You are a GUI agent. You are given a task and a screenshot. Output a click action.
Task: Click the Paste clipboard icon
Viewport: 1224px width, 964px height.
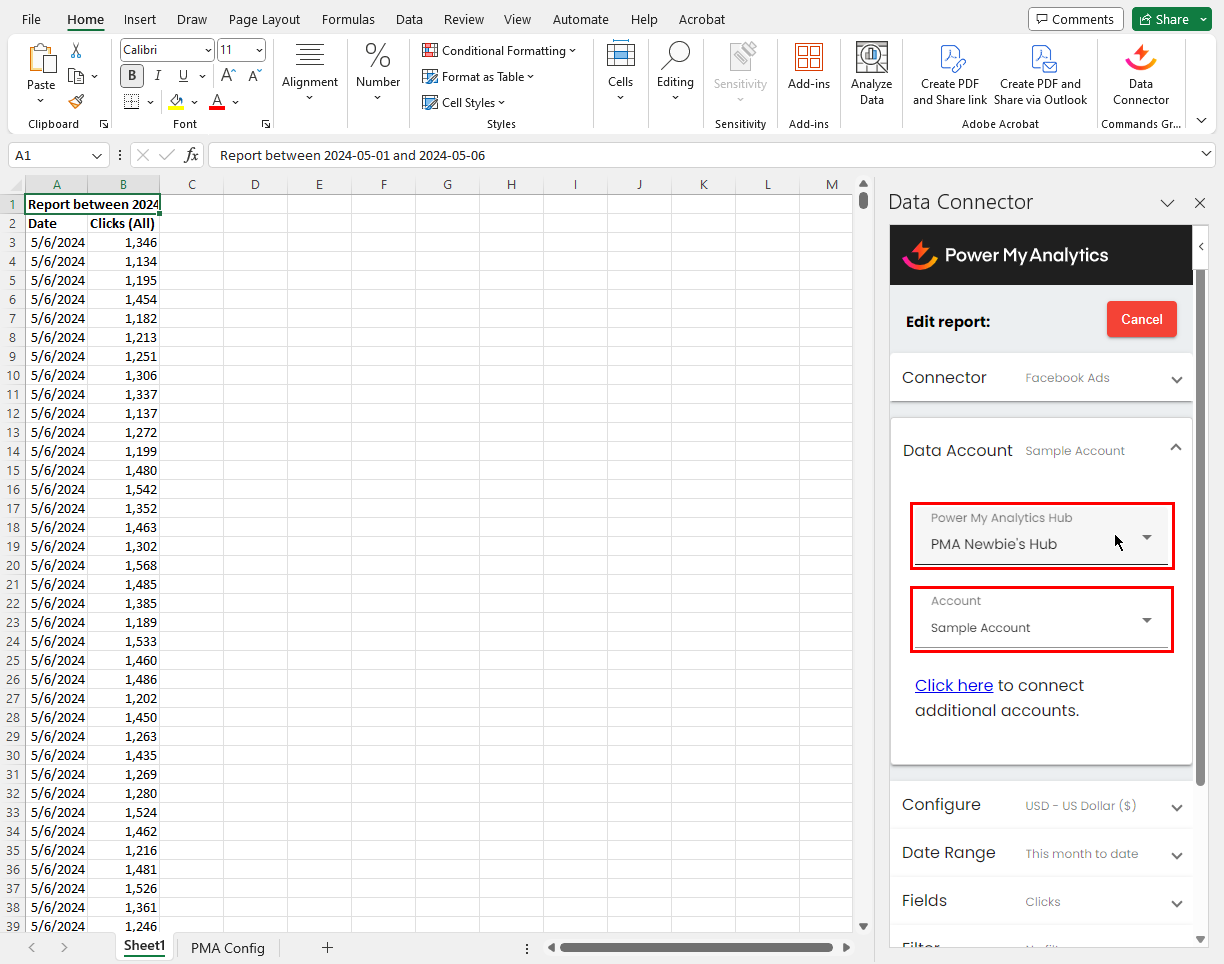click(x=41, y=60)
